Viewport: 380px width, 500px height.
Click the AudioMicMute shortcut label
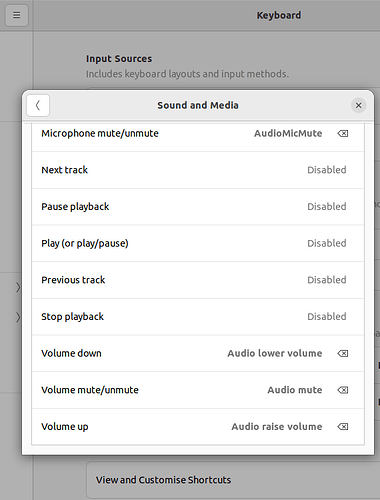tap(288, 133)
